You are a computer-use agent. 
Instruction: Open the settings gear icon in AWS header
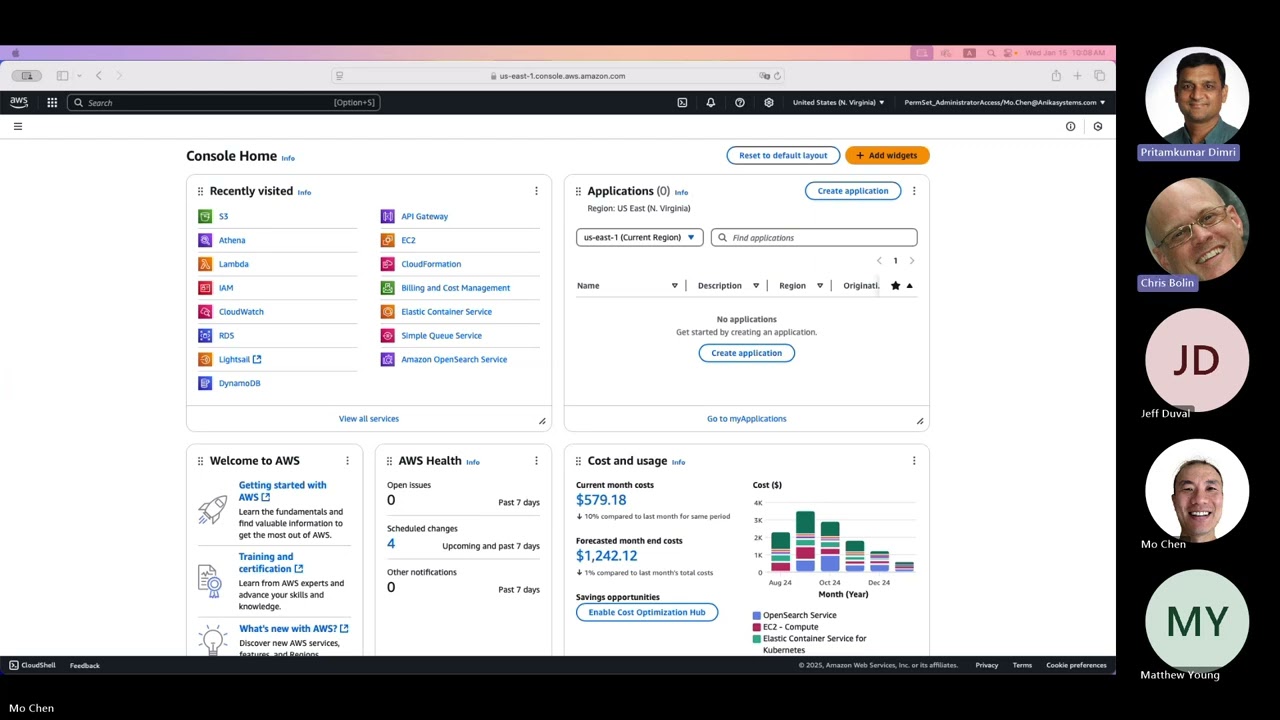[769, 102]
